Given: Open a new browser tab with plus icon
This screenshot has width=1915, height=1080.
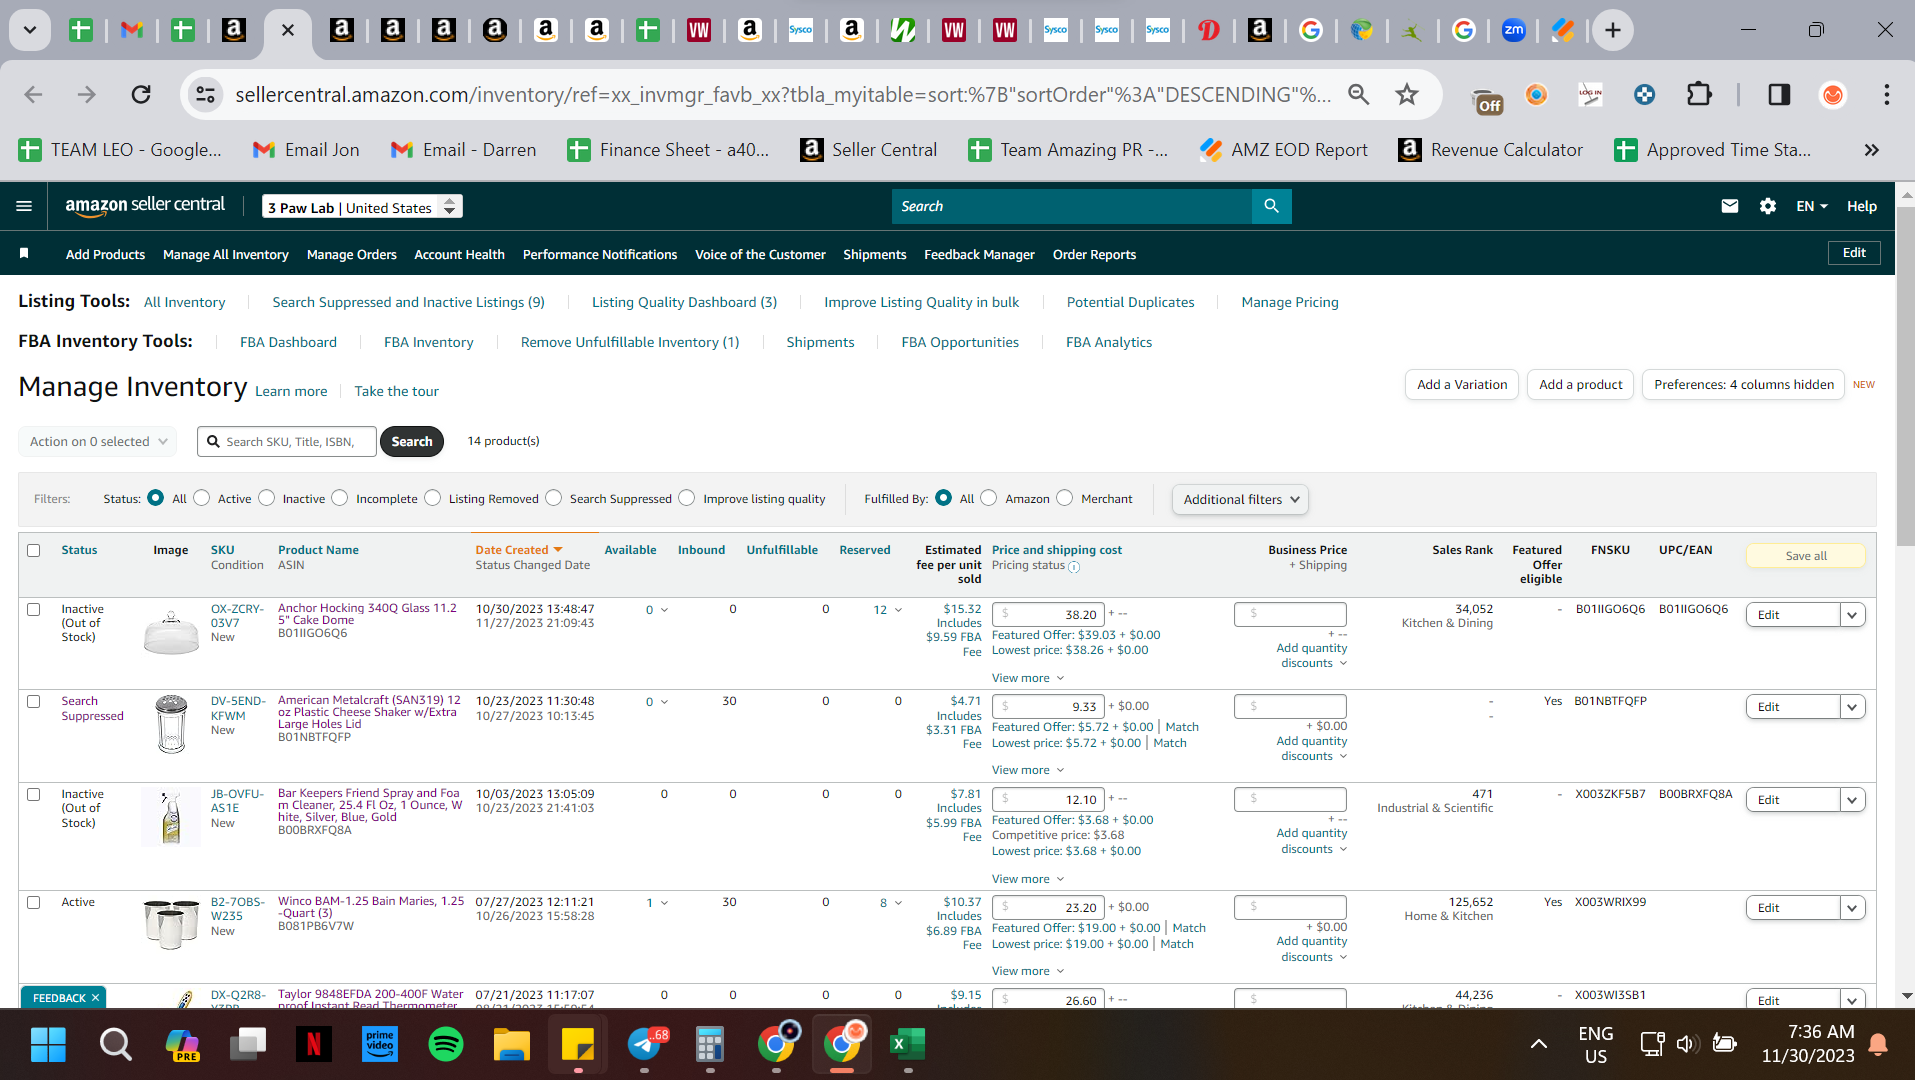Looking at the screenshot, I should coord(1612,30).
